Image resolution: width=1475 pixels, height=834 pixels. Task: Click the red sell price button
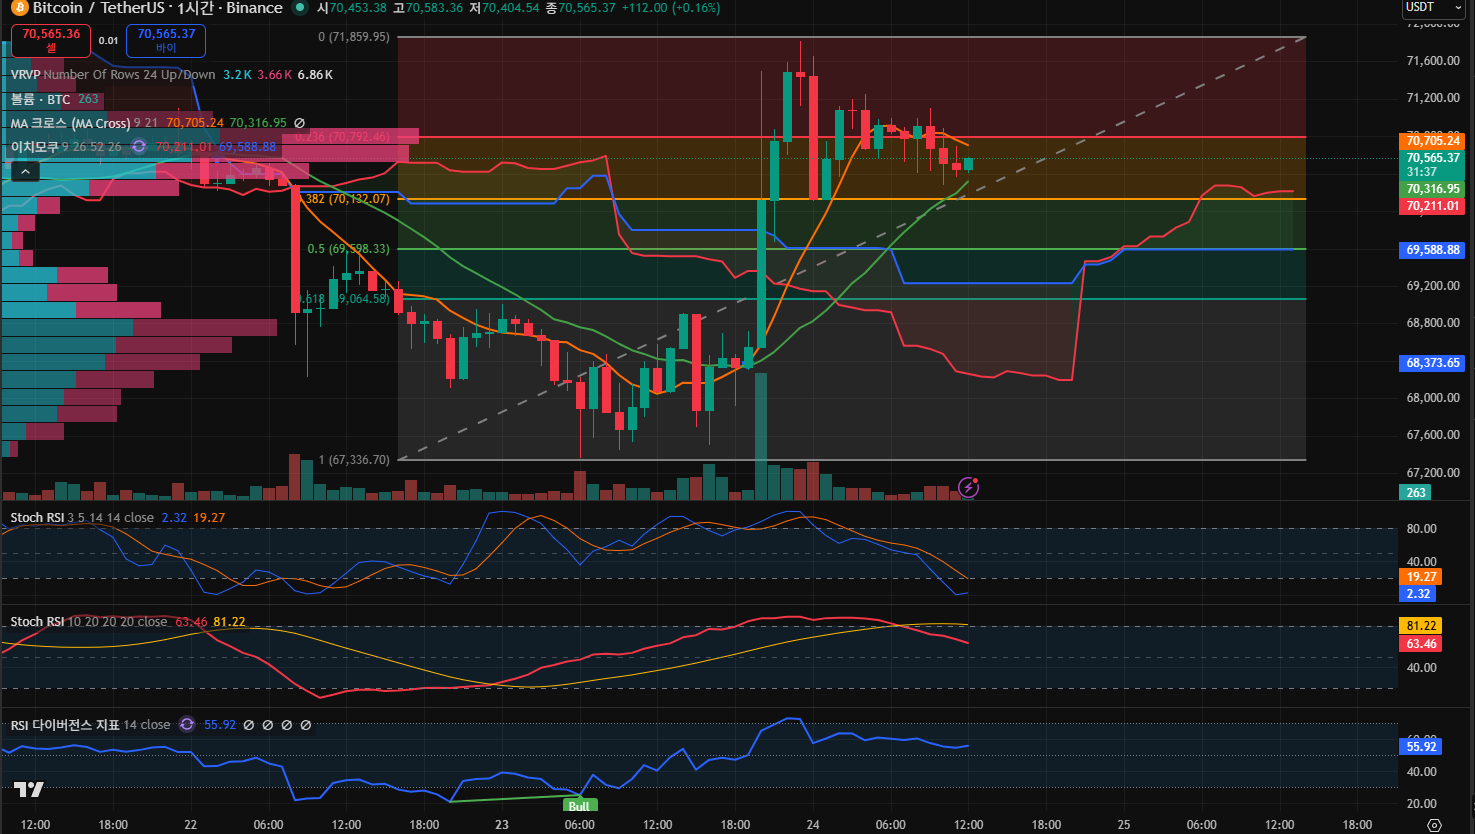[51, 40]
